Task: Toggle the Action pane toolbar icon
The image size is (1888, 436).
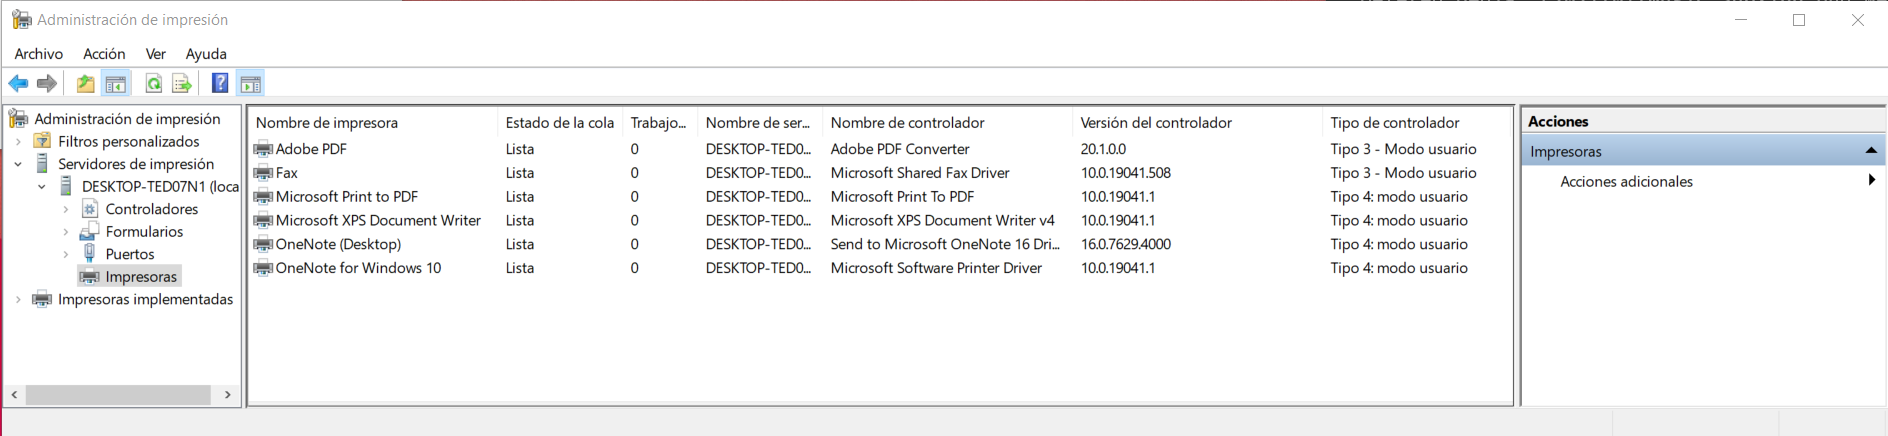Action: tap(250, 84)
